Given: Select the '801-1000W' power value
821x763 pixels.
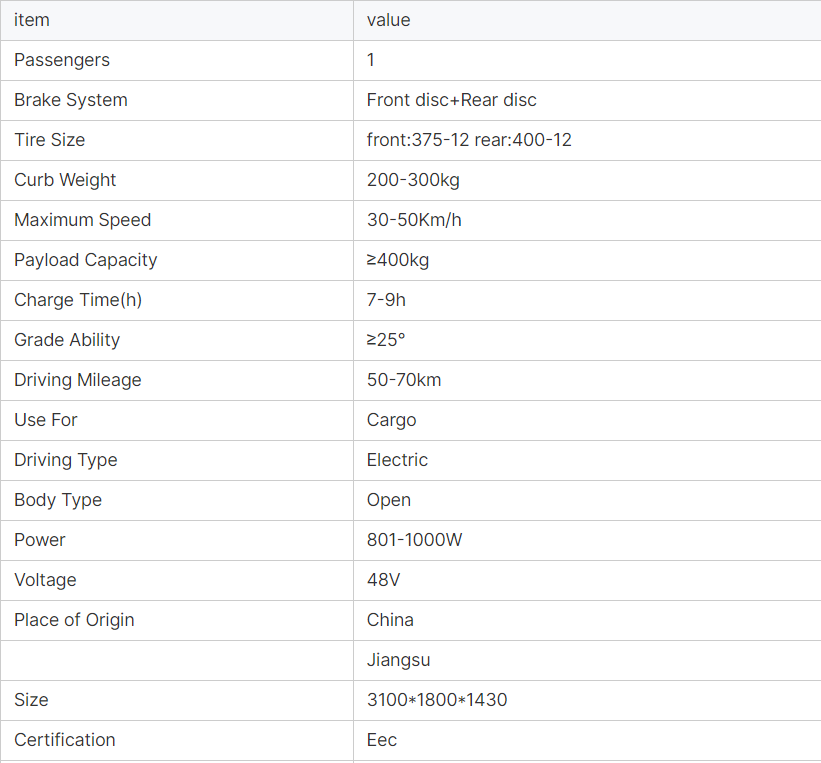Looking at the screenshot, I should pos(414,540).
